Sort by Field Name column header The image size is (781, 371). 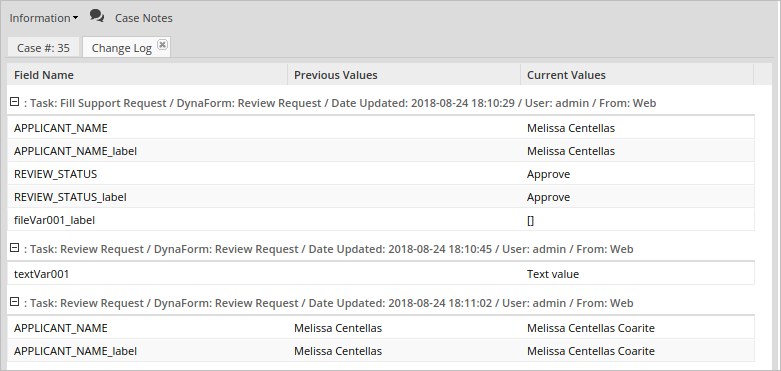coord(147,75)
